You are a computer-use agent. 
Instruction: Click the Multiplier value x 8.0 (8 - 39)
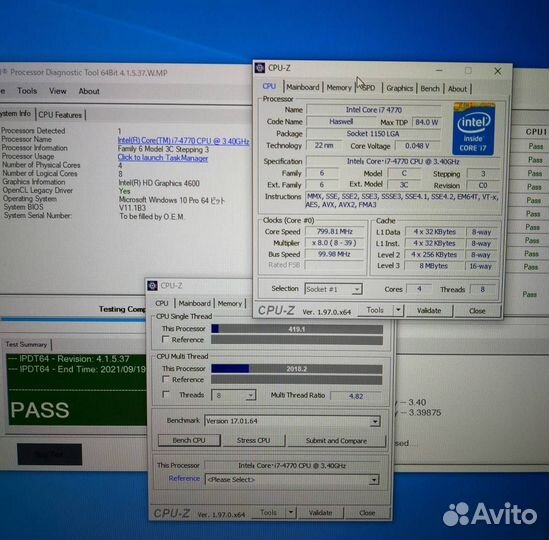click(x=334, y=243)
